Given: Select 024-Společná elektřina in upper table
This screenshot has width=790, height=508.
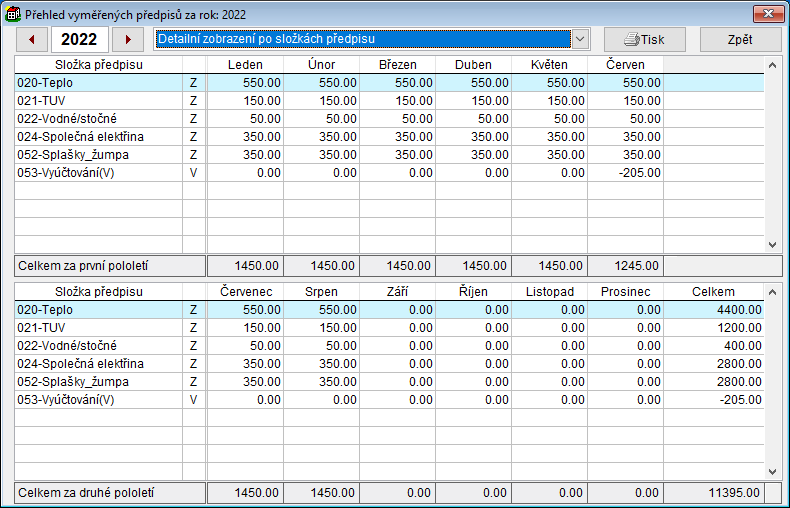Looking at the screenshot, I should (98, 137).
